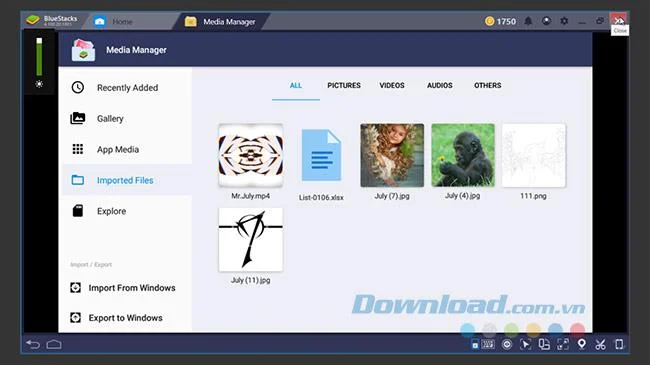Open the keyboard controls icon
Viewport: 650px width, 365px height.
tap(488, 344)
